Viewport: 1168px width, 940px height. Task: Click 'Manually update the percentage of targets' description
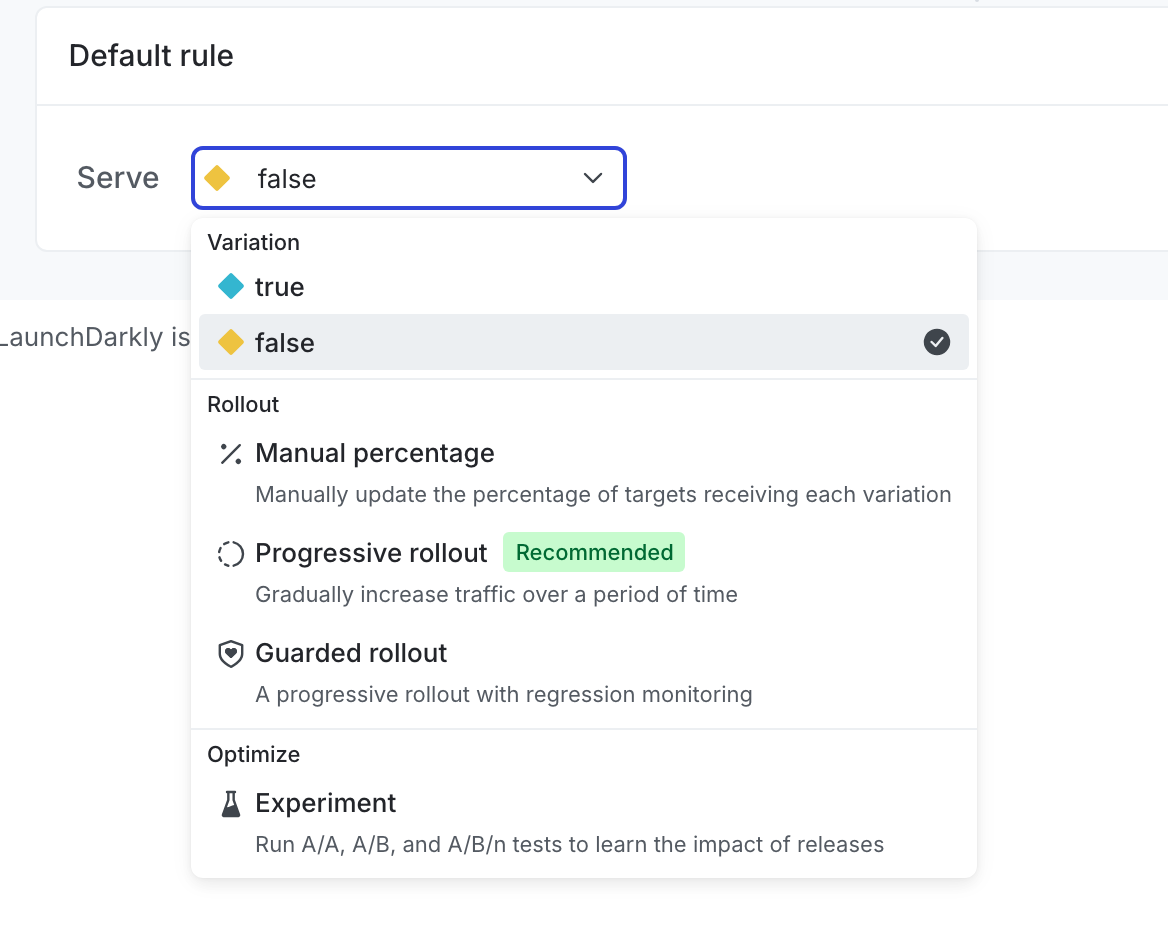point(603,495)
